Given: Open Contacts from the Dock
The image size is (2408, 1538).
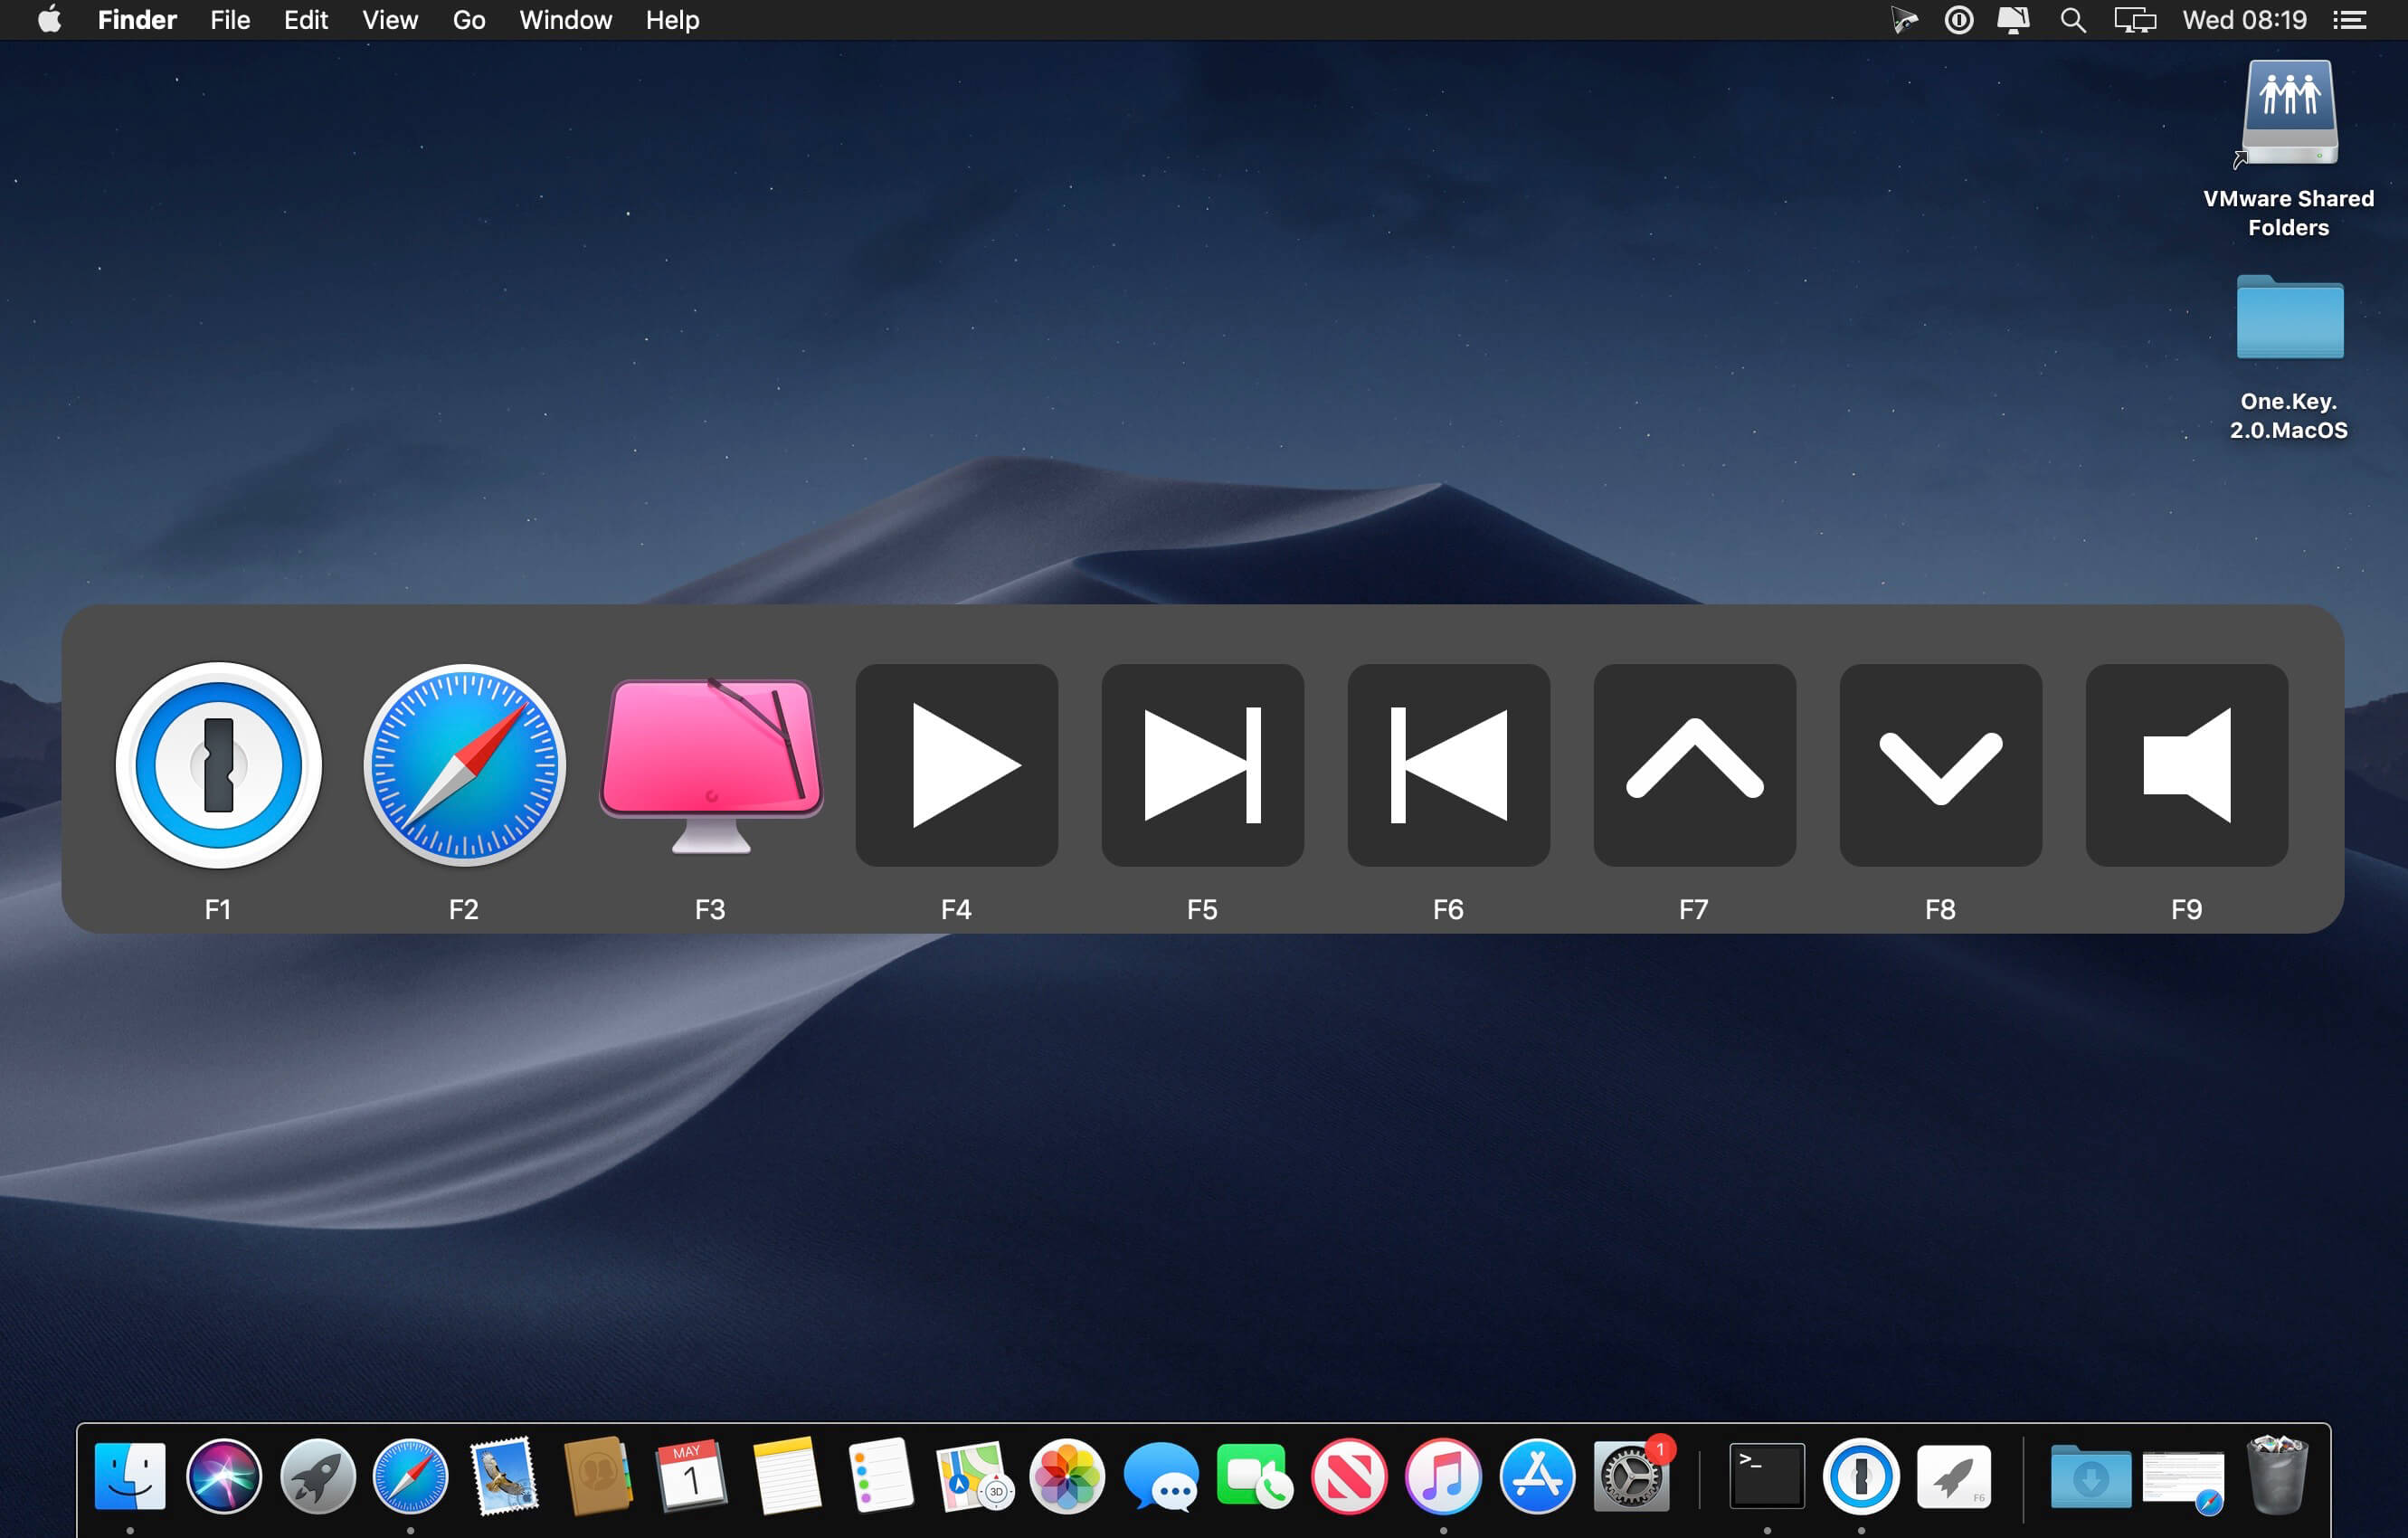Looking at the screenshot, I should (x=598, y=1475).
